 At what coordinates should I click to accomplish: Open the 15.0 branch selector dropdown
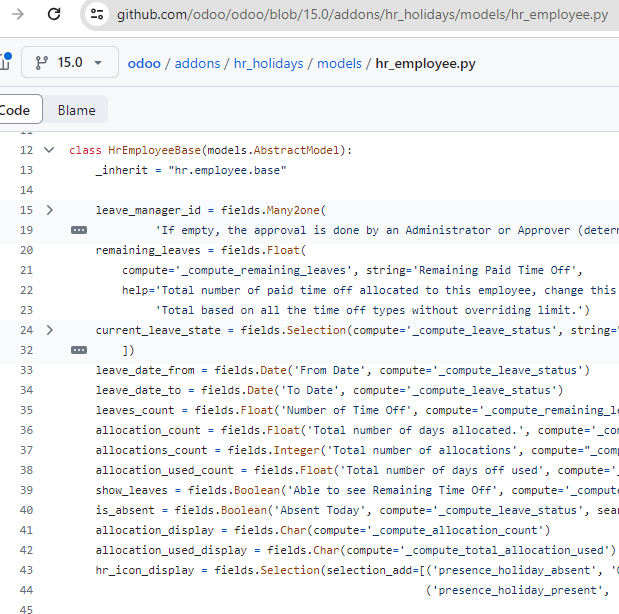(x=70, y=62)
